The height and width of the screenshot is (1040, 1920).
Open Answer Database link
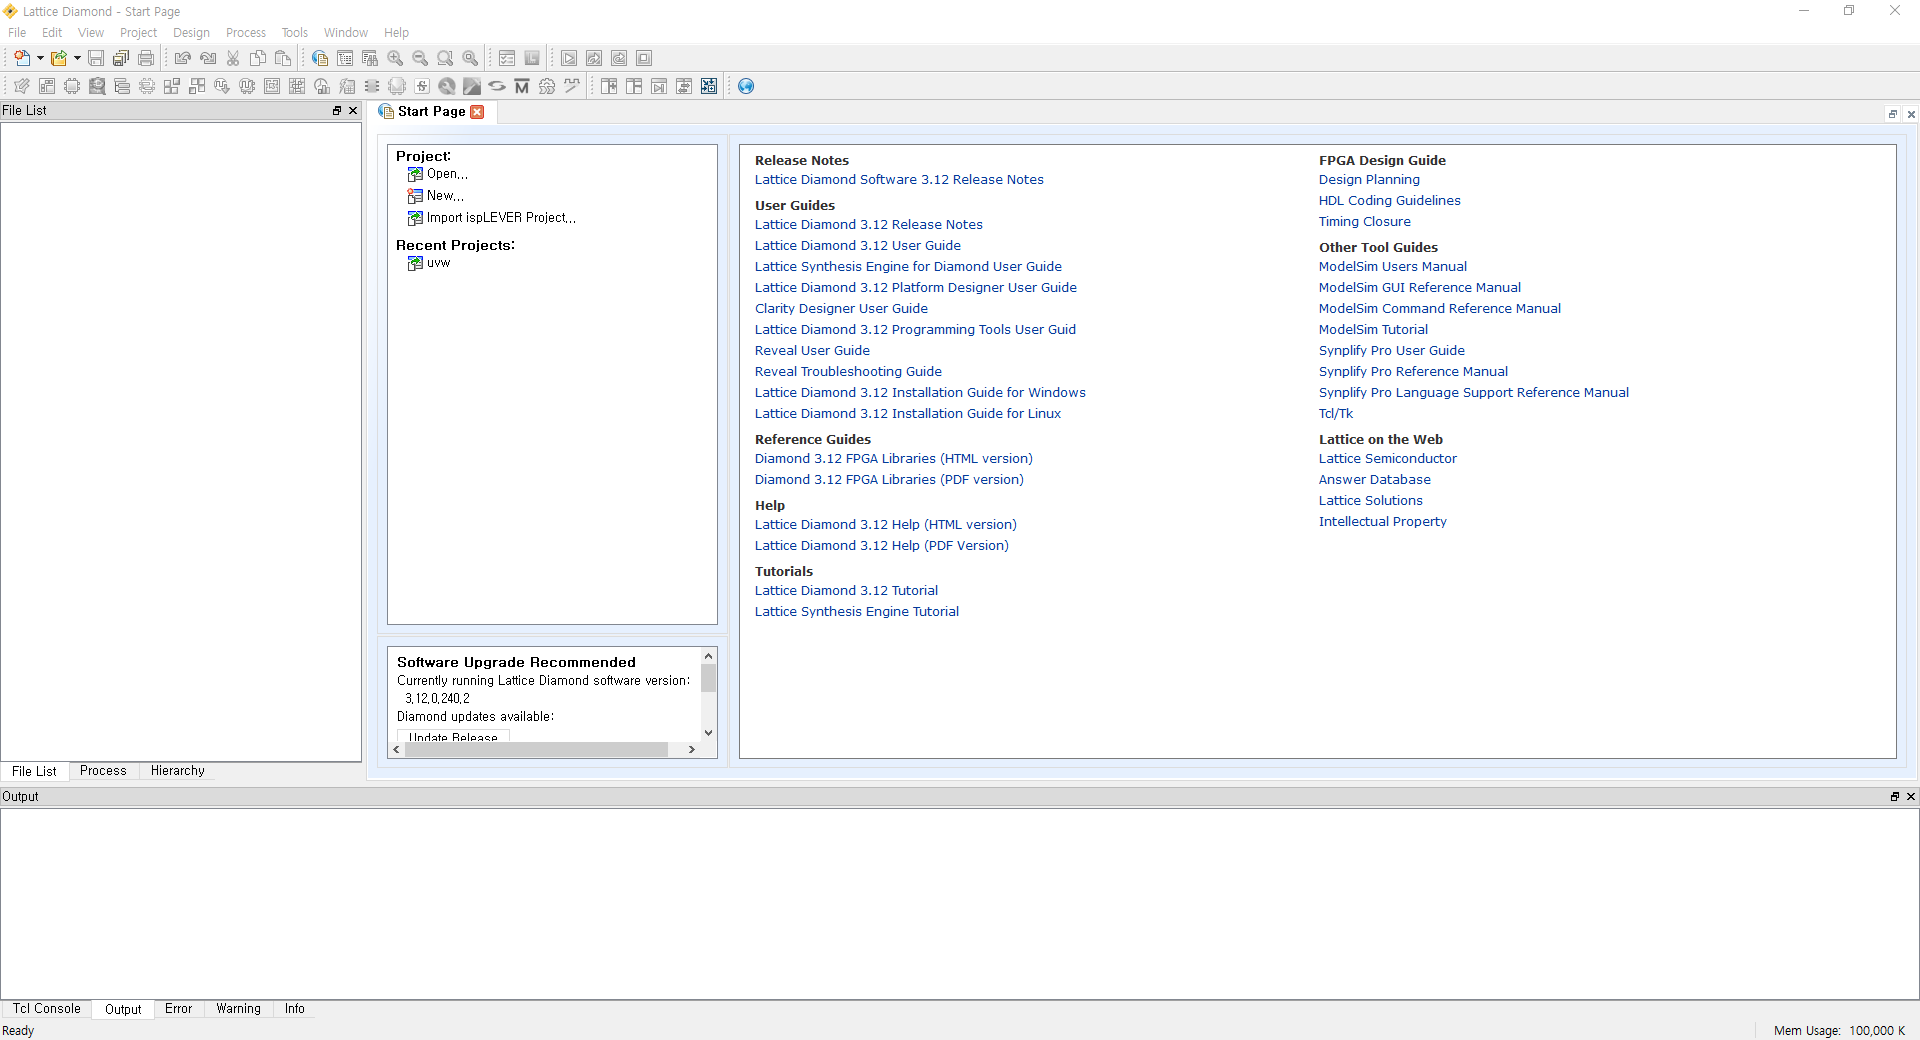coord(1374,480)
